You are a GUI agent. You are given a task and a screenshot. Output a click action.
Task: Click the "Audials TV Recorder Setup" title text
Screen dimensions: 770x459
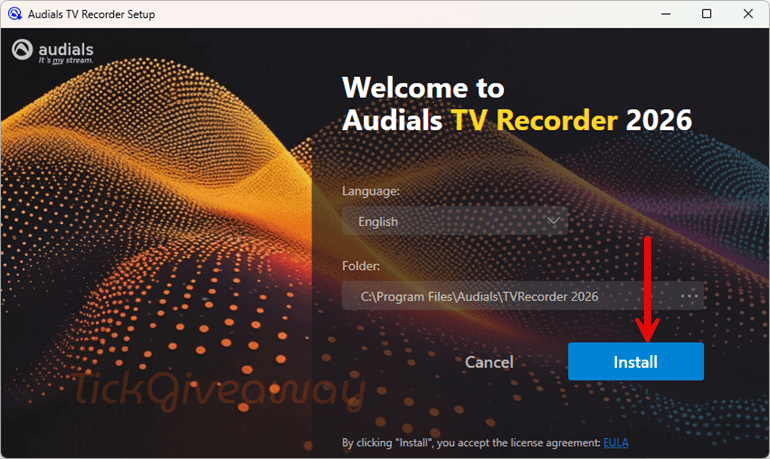pos(91,14)
